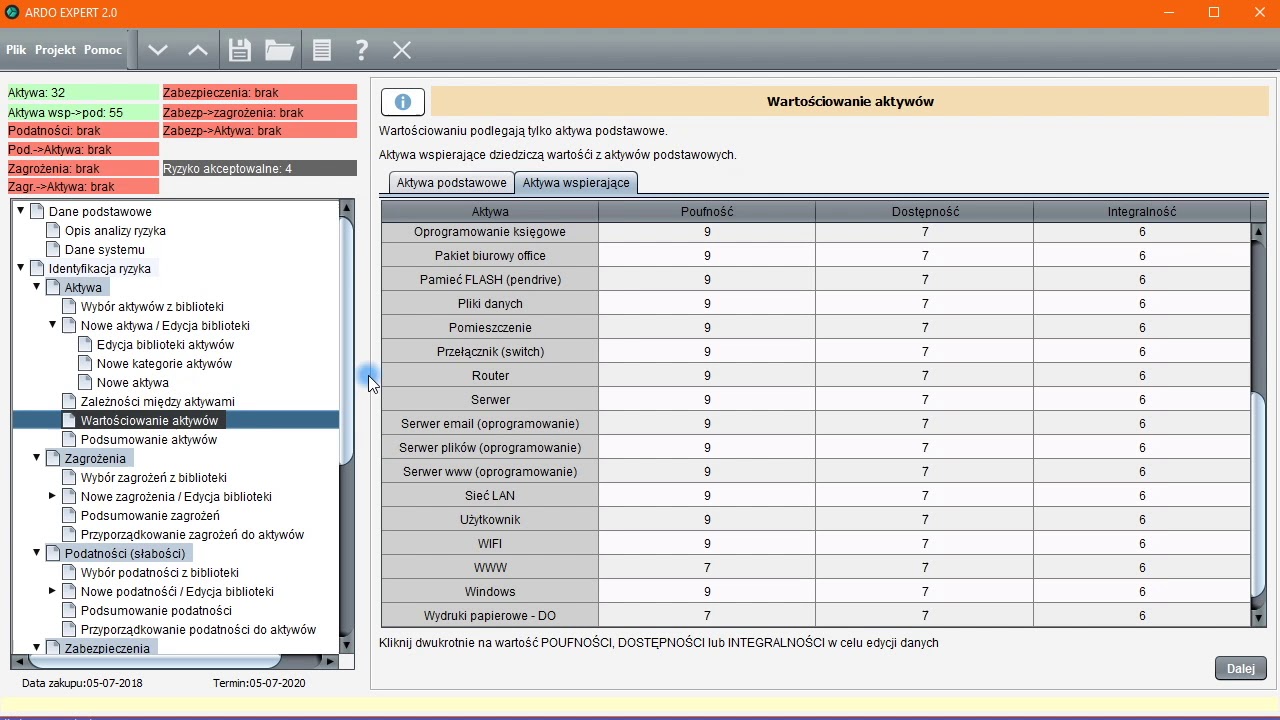Open Przyporządkowanie zagrożeń do aktywów
1280x720 pixels.
click(192, 534)
